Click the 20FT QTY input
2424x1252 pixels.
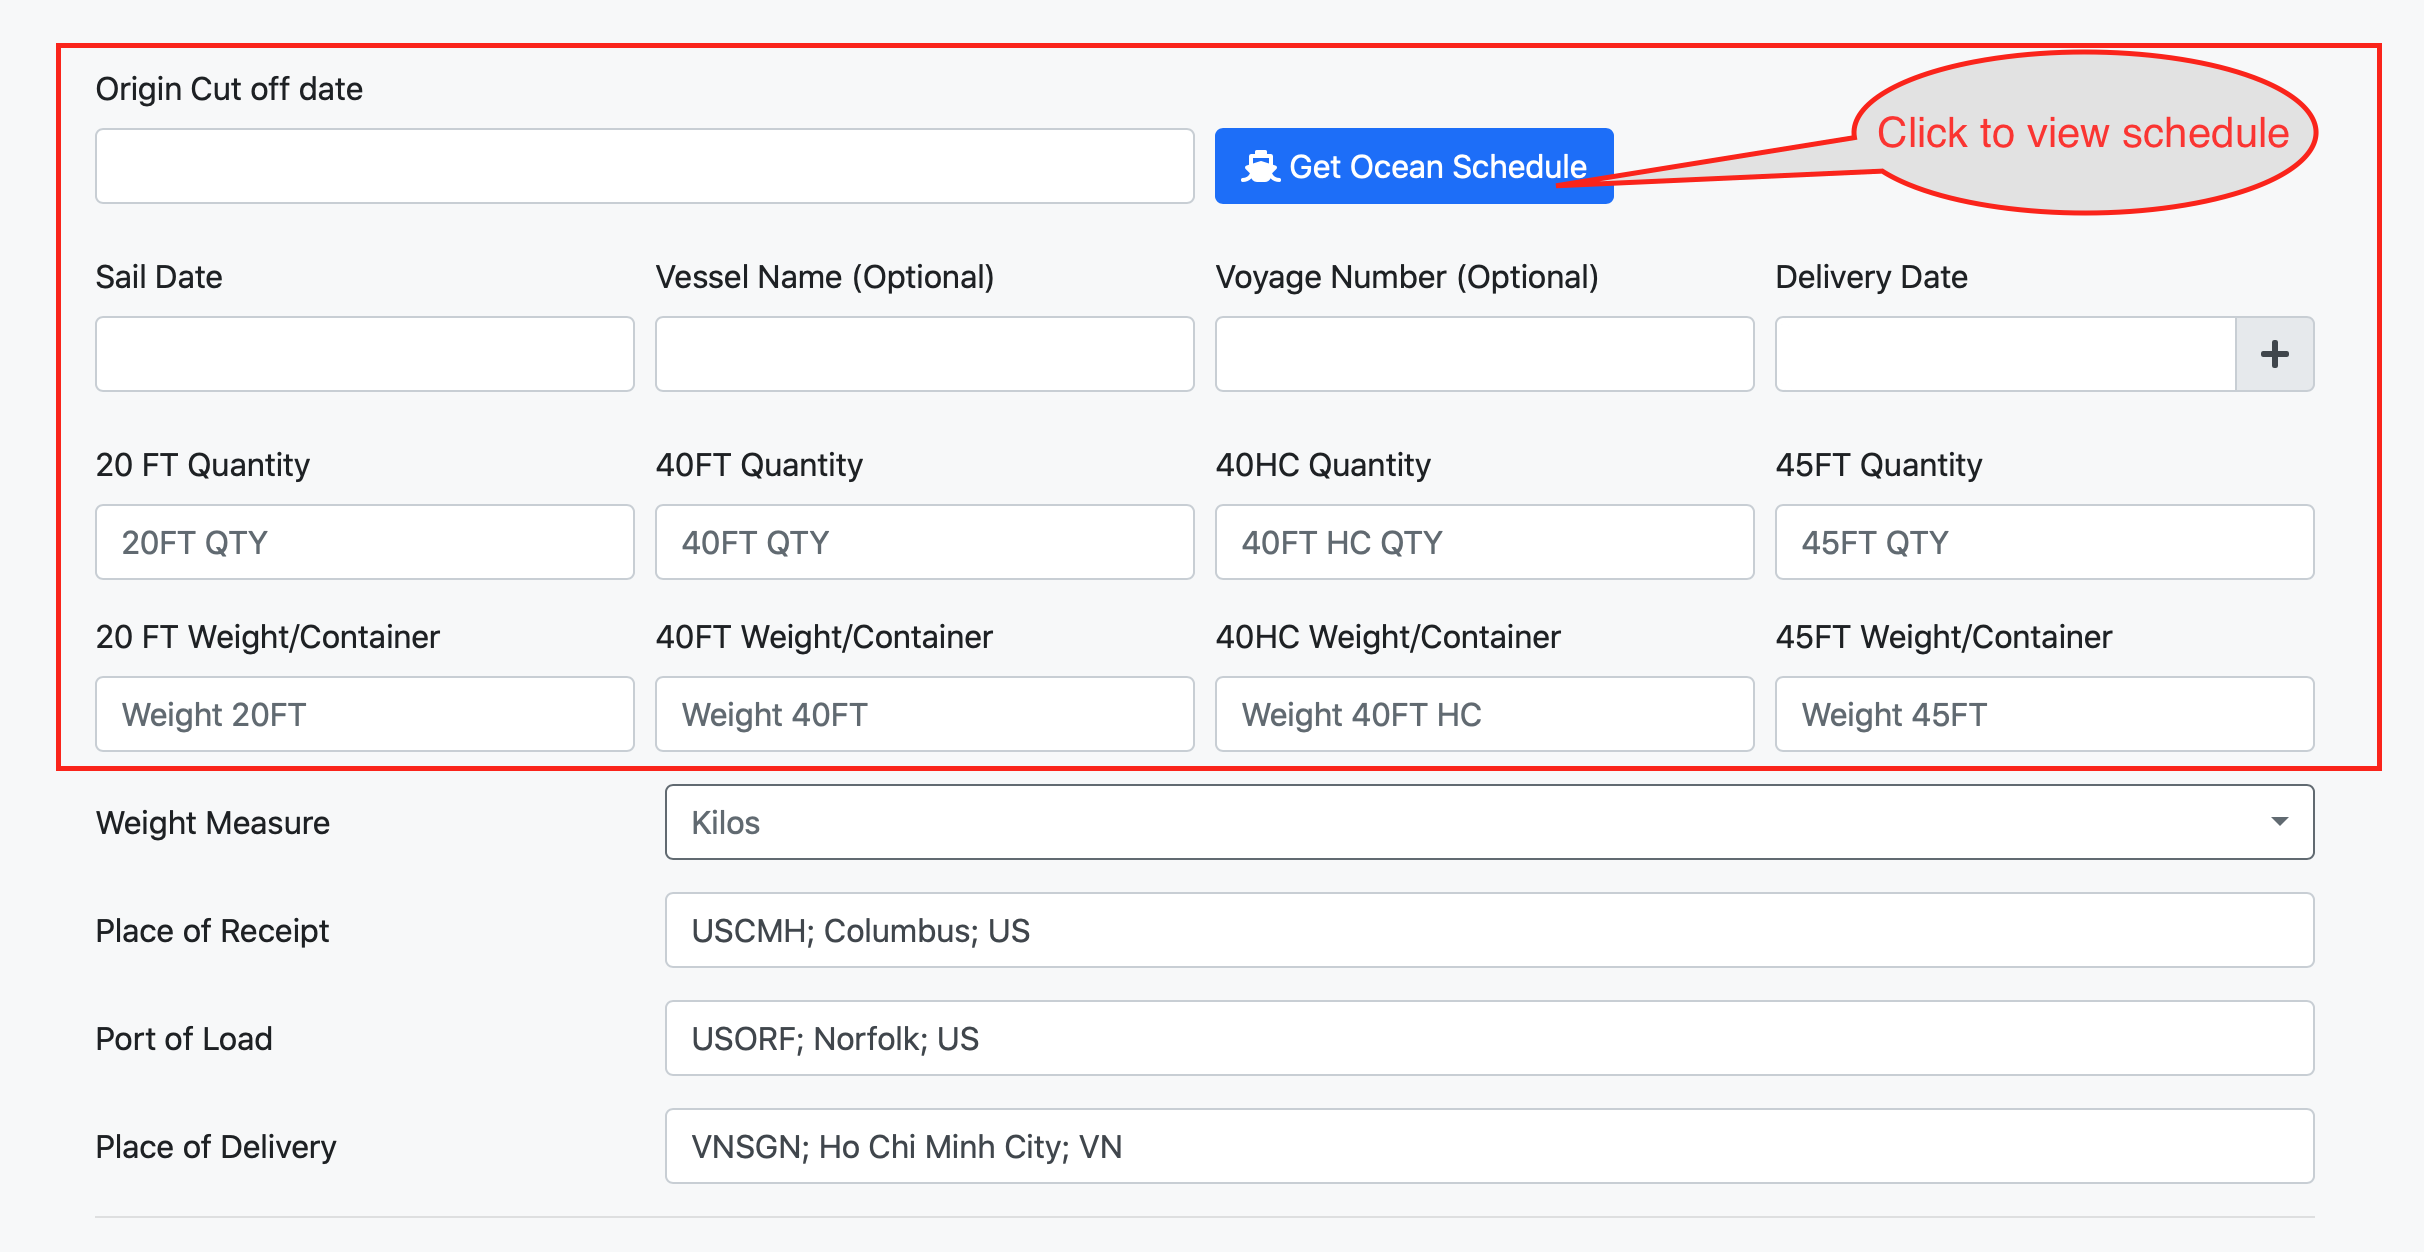364,542
